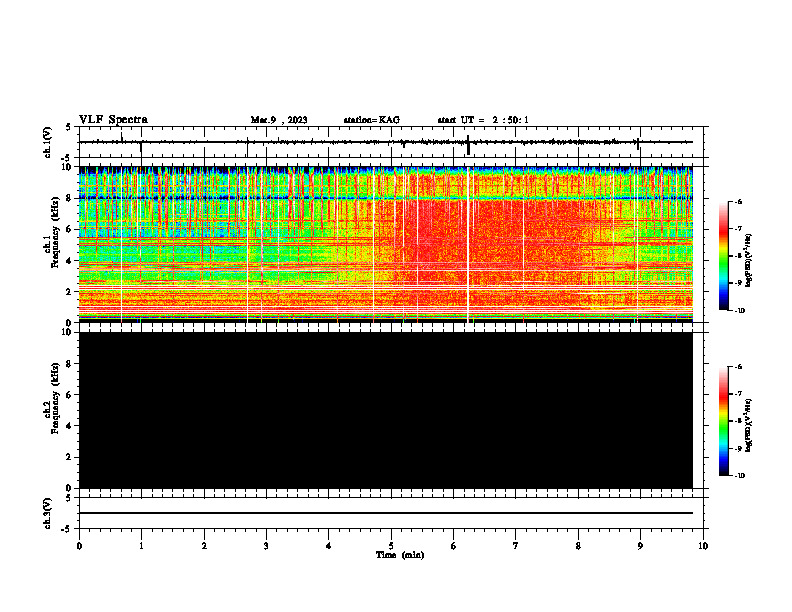Click the "4" tick on ch.1 frequency axis

pos(70,260)
